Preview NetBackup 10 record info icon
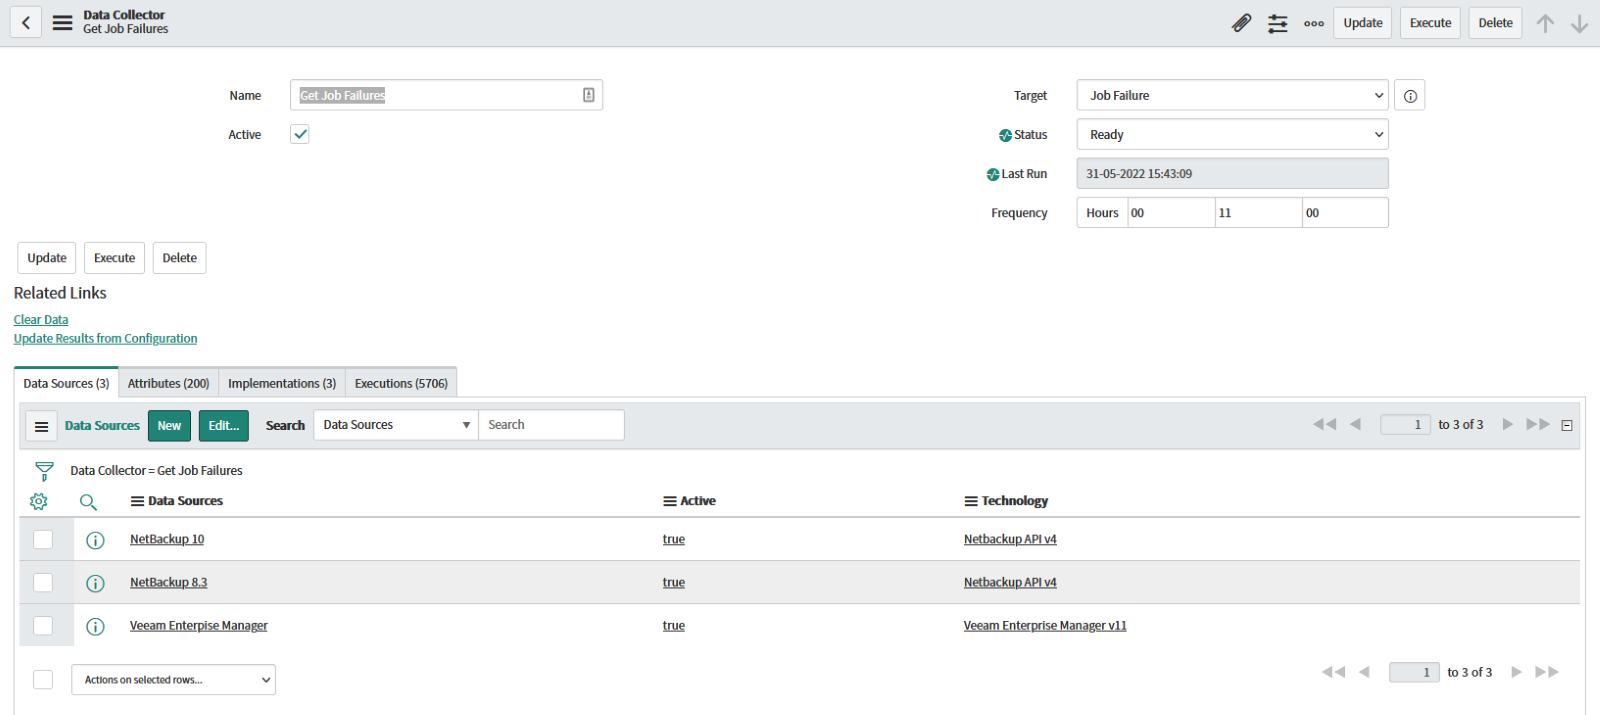1600x715 pixels. click(x=95, y=540)
